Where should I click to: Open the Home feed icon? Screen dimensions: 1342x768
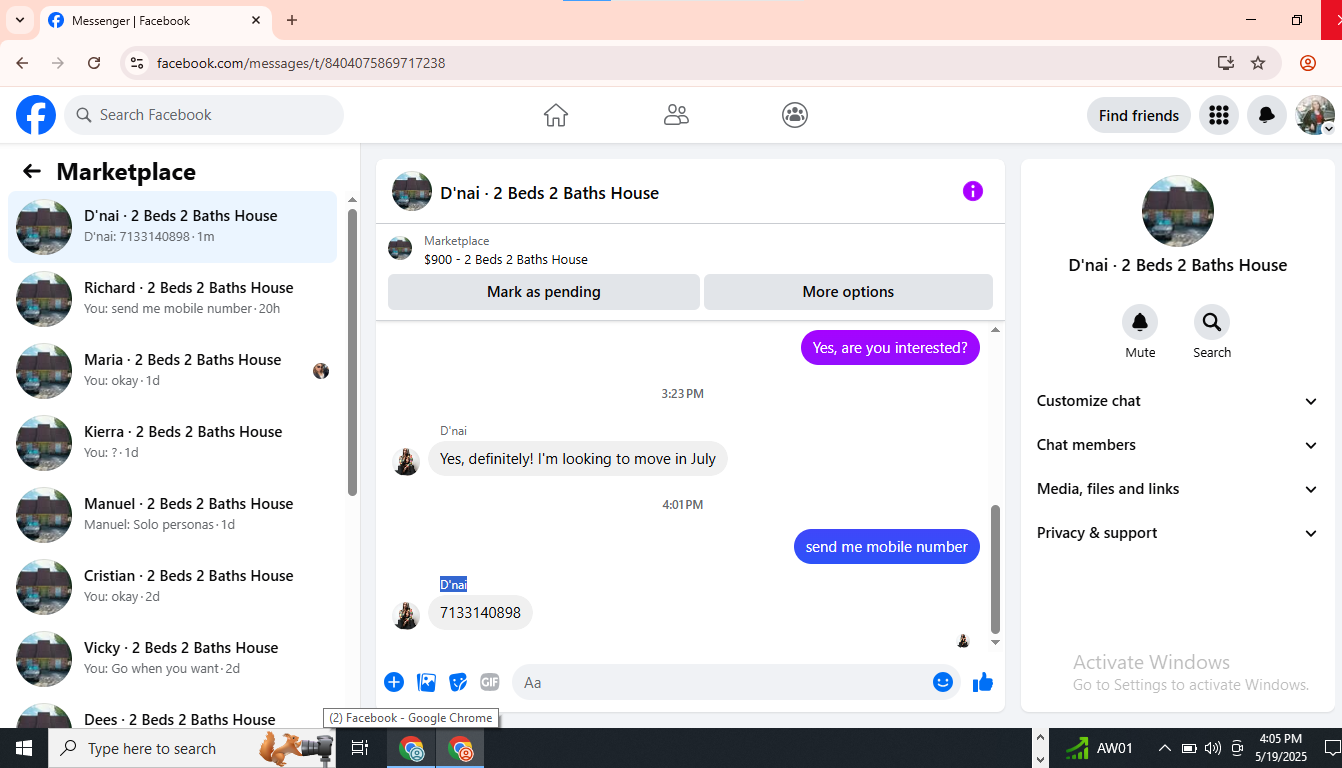pyautogui.click(x=556, y=115)
